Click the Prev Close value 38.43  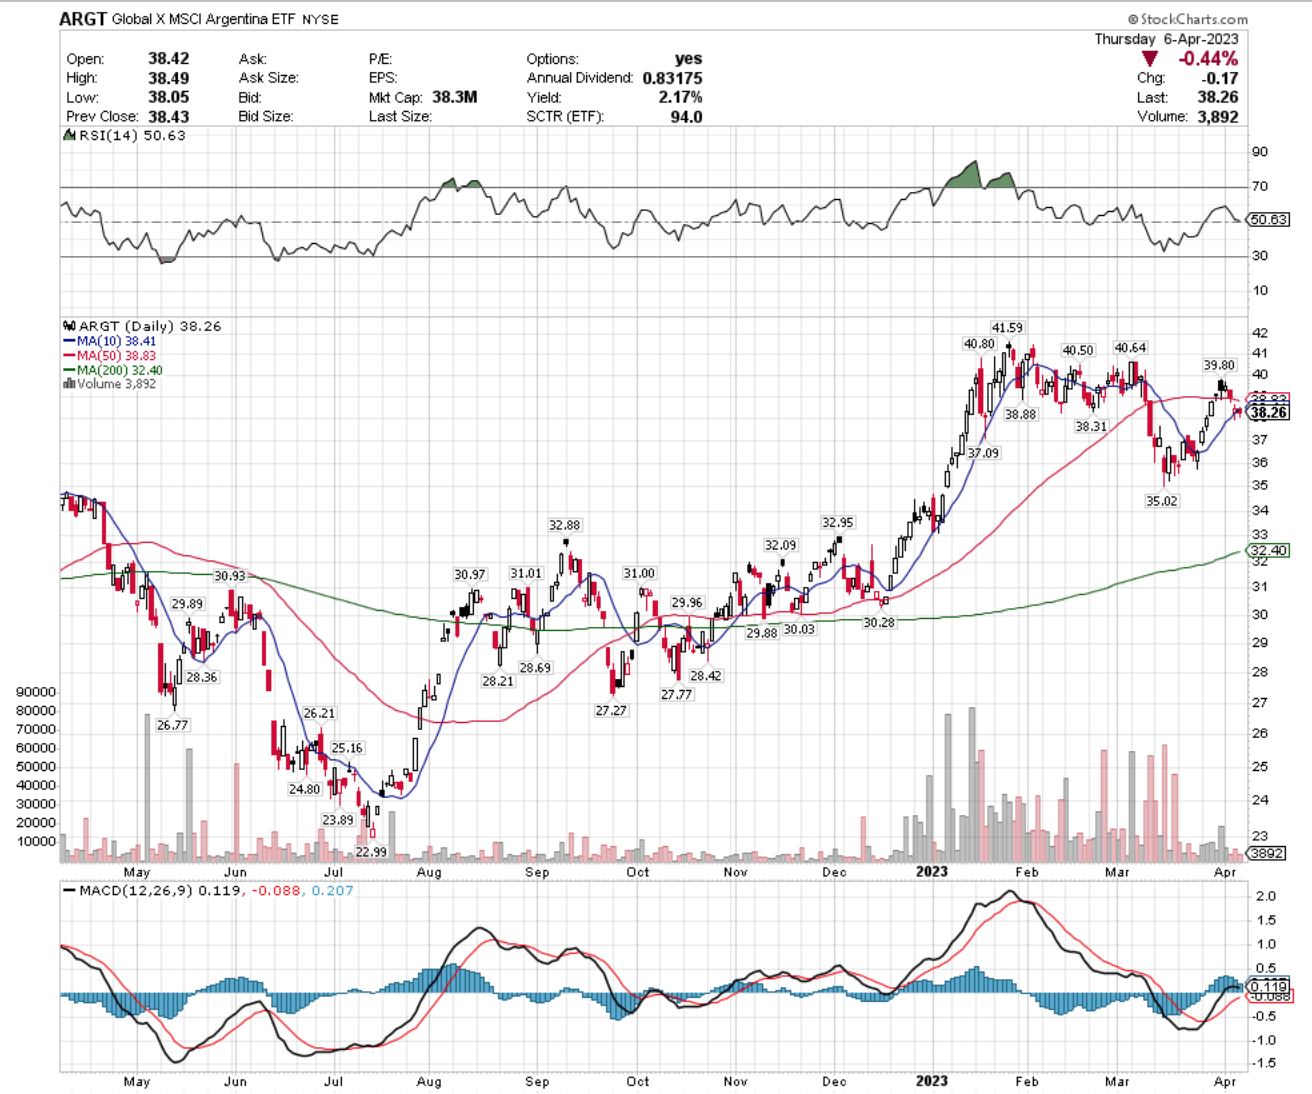point(168,116)
